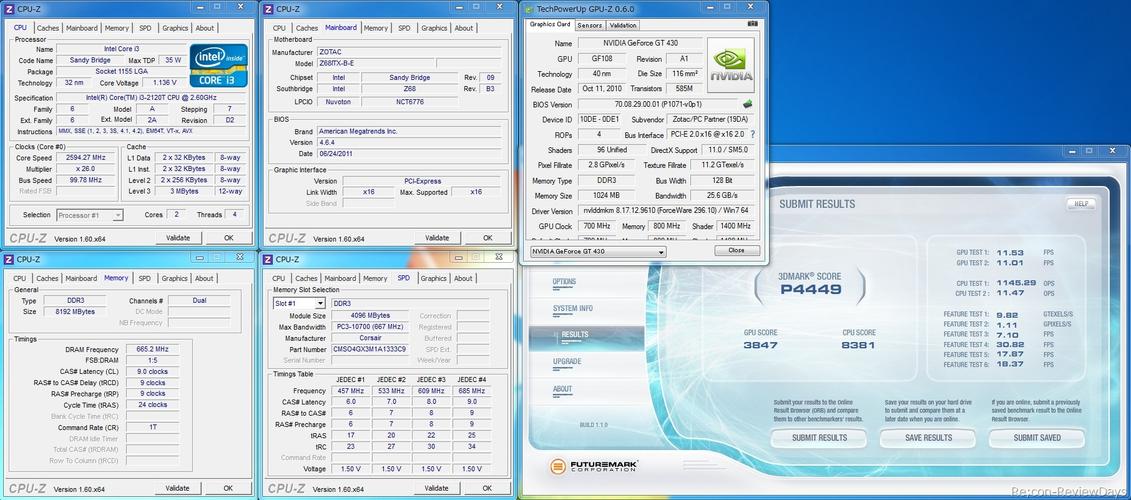The height and width of the screenshot is (500, 1131).
Task: Open Memory tab in the Slot #1 SPD window
Action: point(375,278)
